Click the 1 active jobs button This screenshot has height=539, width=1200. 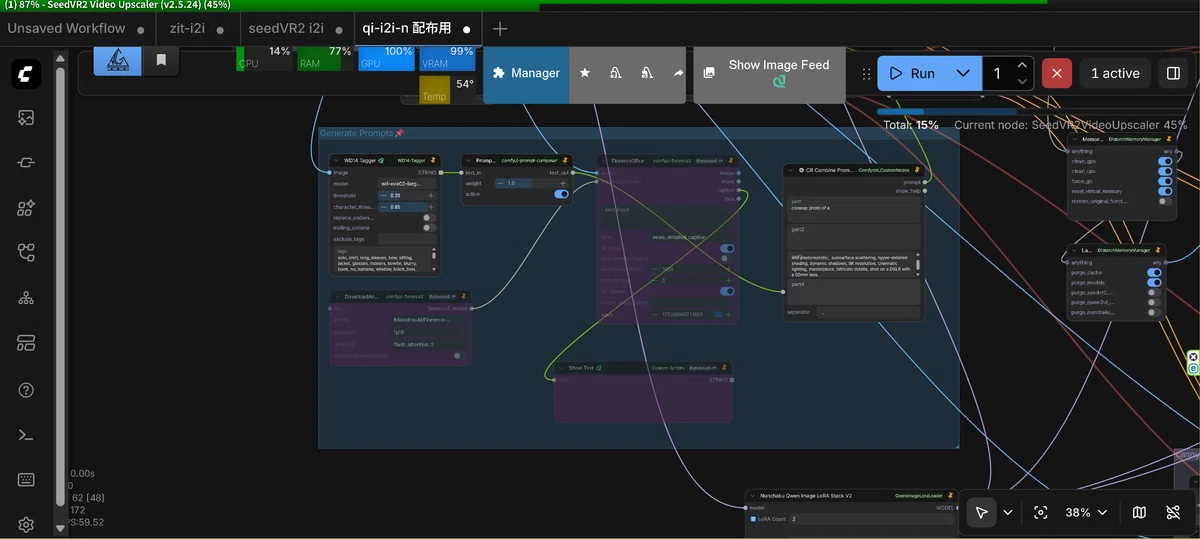(1114, 73)
